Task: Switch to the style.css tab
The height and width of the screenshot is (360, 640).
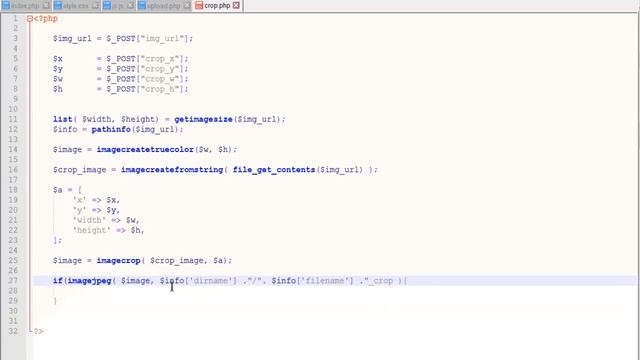Action: pyautogui.click(x=77, y=6)
